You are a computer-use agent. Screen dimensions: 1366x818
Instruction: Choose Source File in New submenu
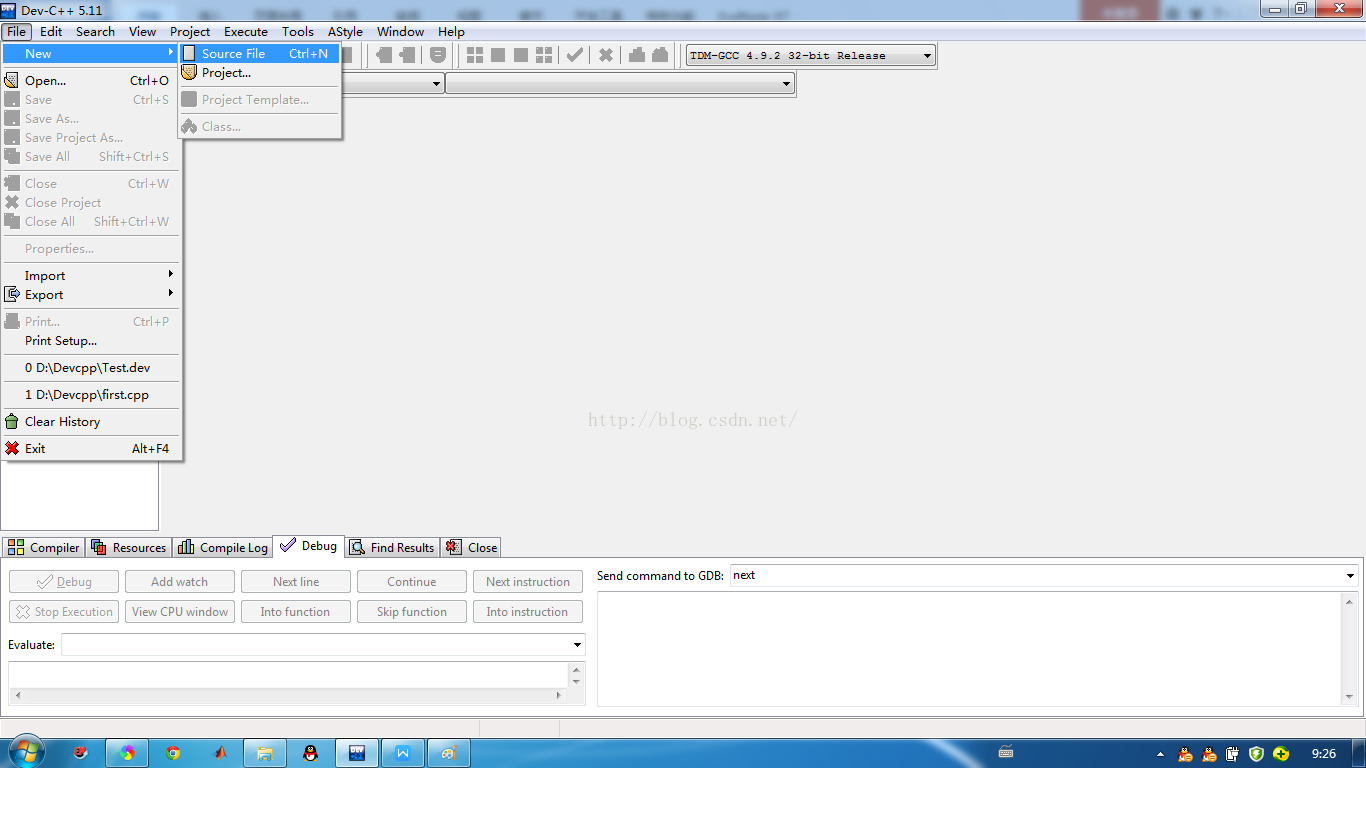coord(260,53)
